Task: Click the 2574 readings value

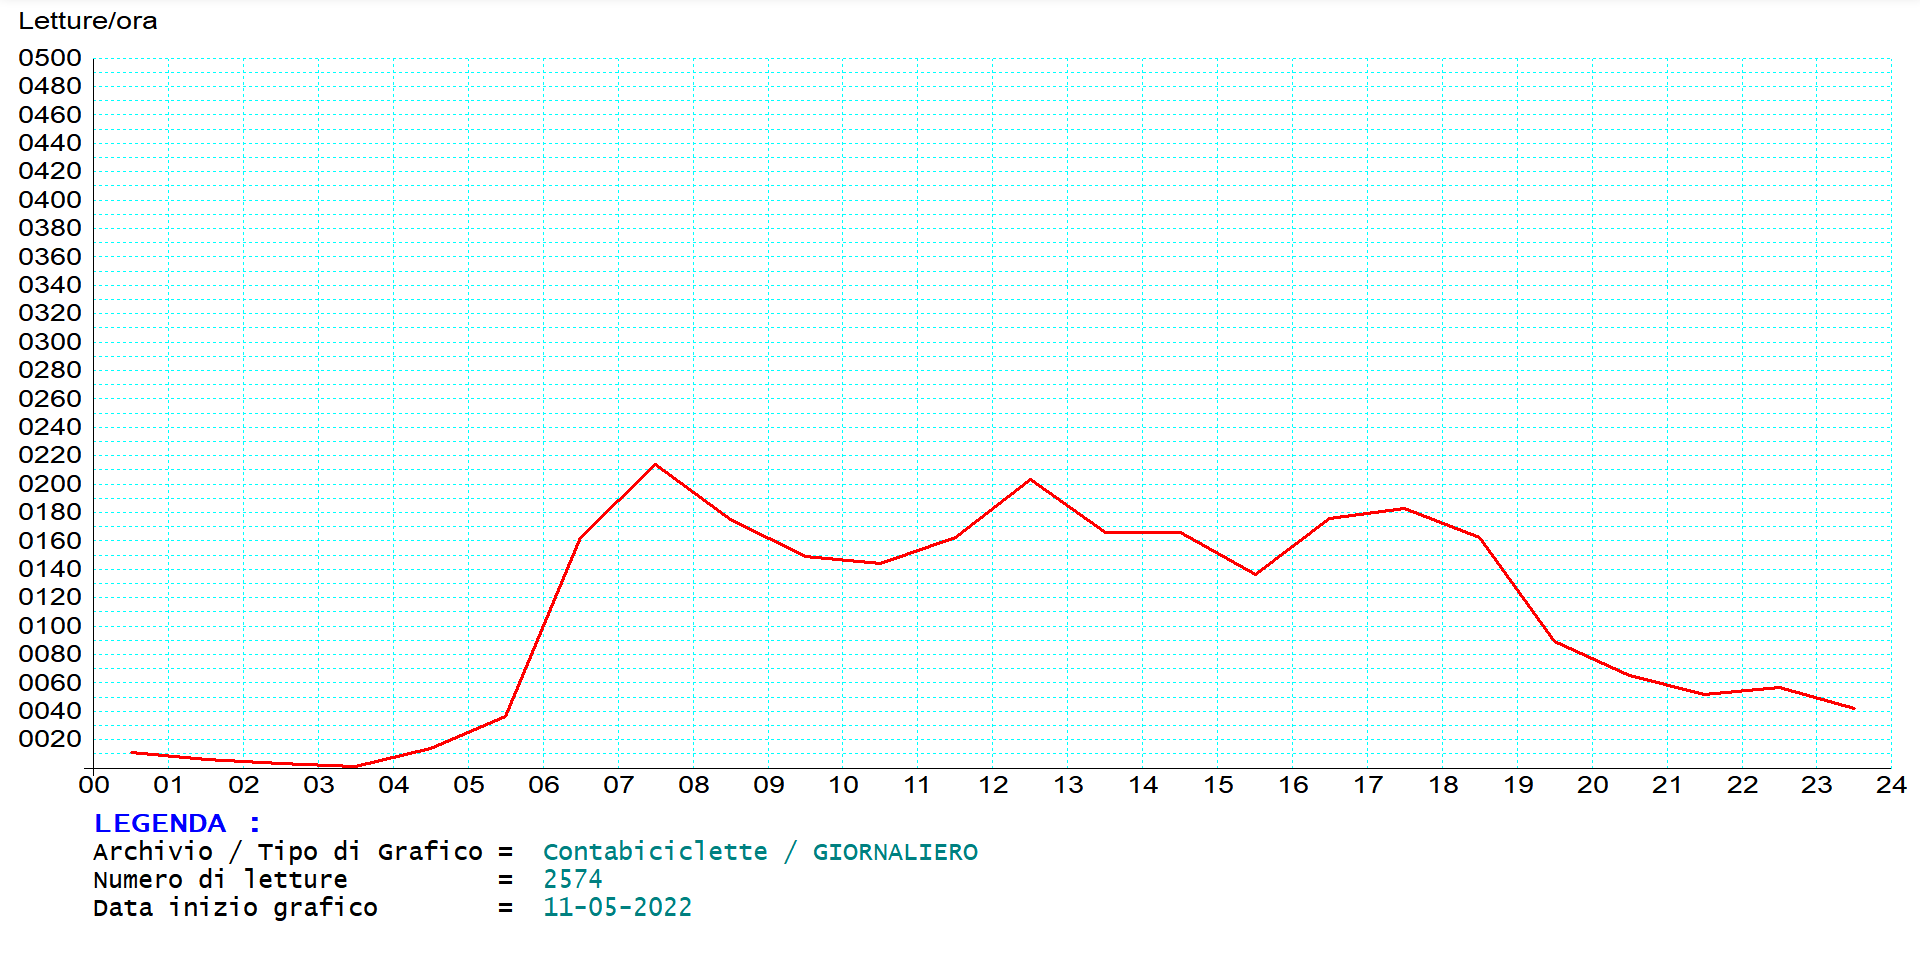Action: tap(573, 880)
